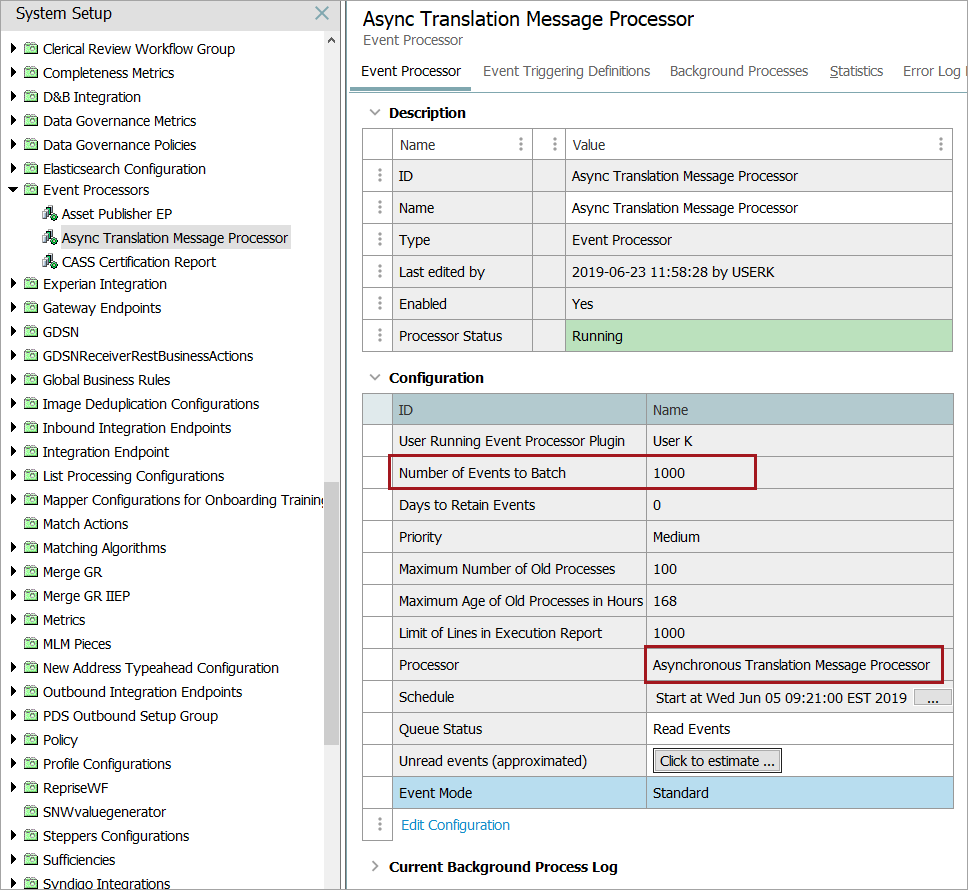Expand the Current Background Process Log section
Screen dimensions: 968x890
click(x=375, y=867)
